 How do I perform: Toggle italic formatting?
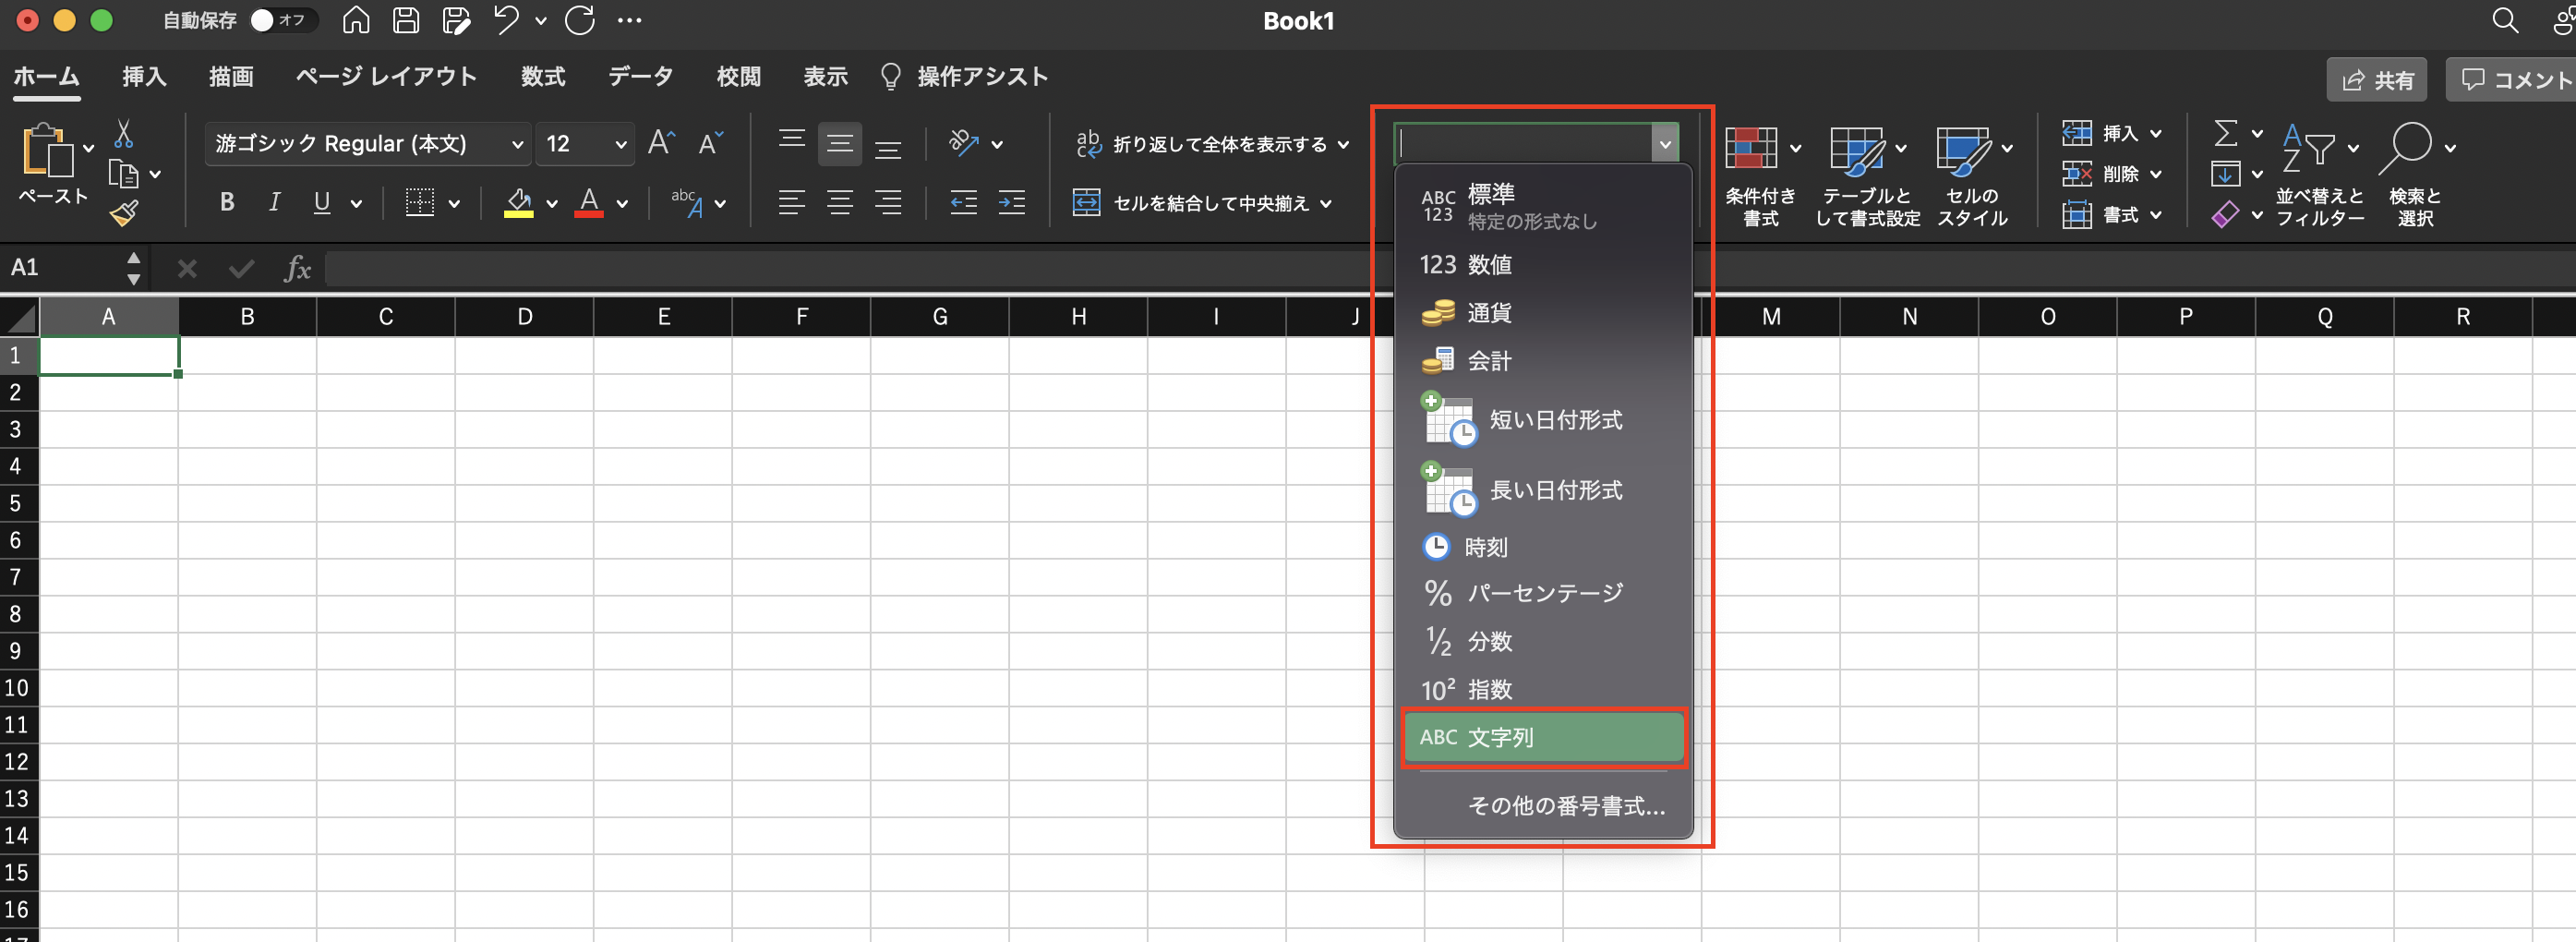(274, 203)
